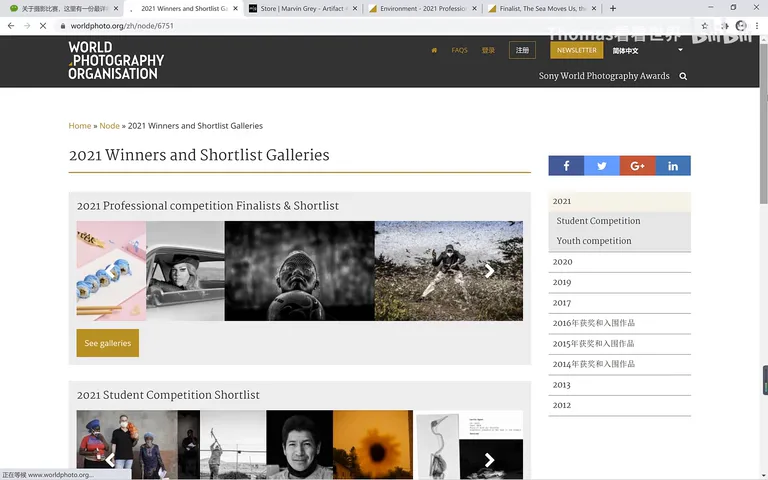
Task: Show previous Student Competition image arrow
Action: coord(111,459)
